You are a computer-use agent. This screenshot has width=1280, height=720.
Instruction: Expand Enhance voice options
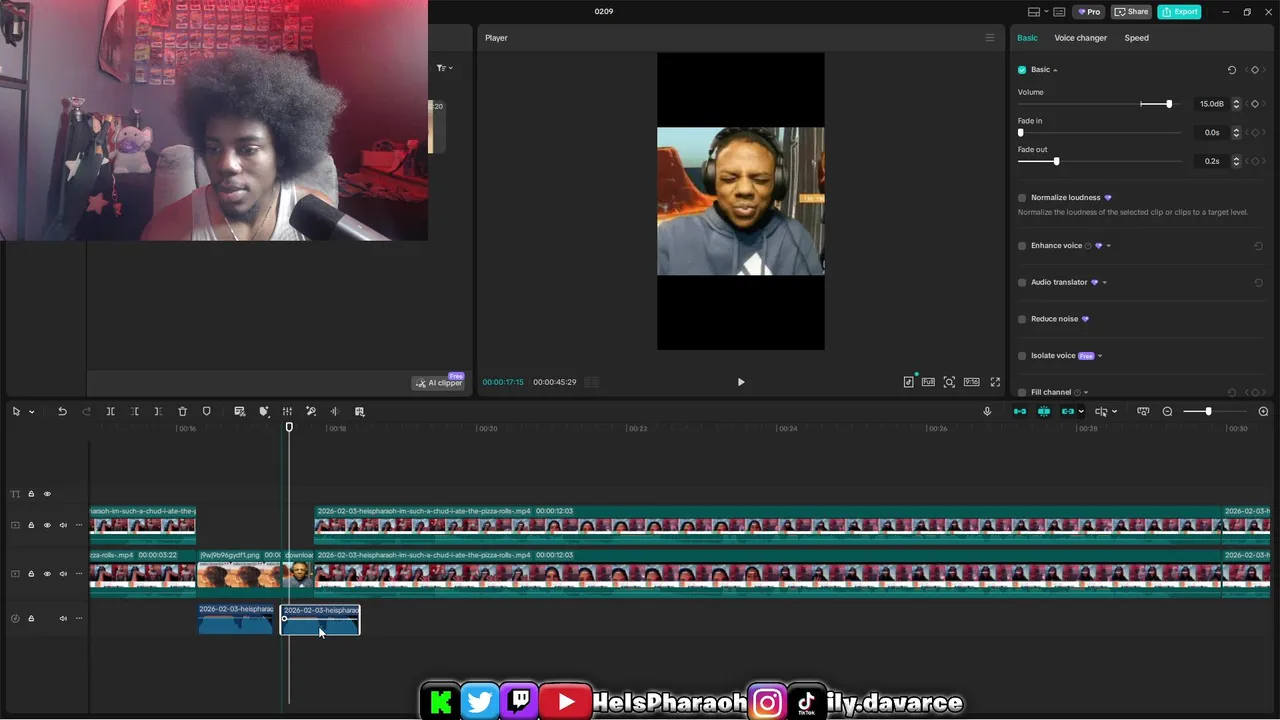click(1108, 246)
